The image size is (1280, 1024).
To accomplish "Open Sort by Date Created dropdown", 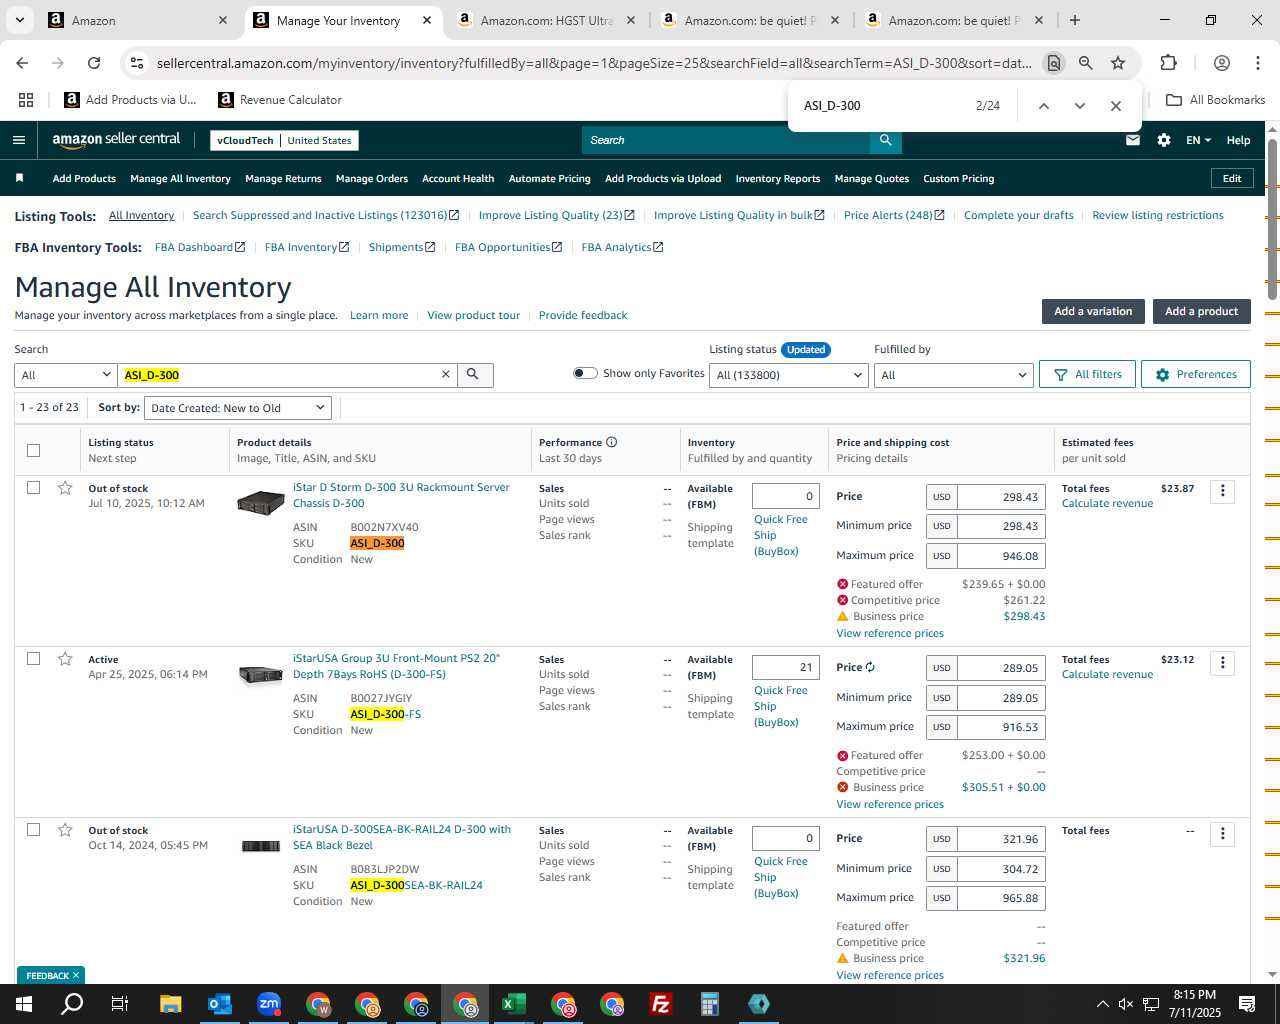I will pyautogui.click(x=238, y=408).
